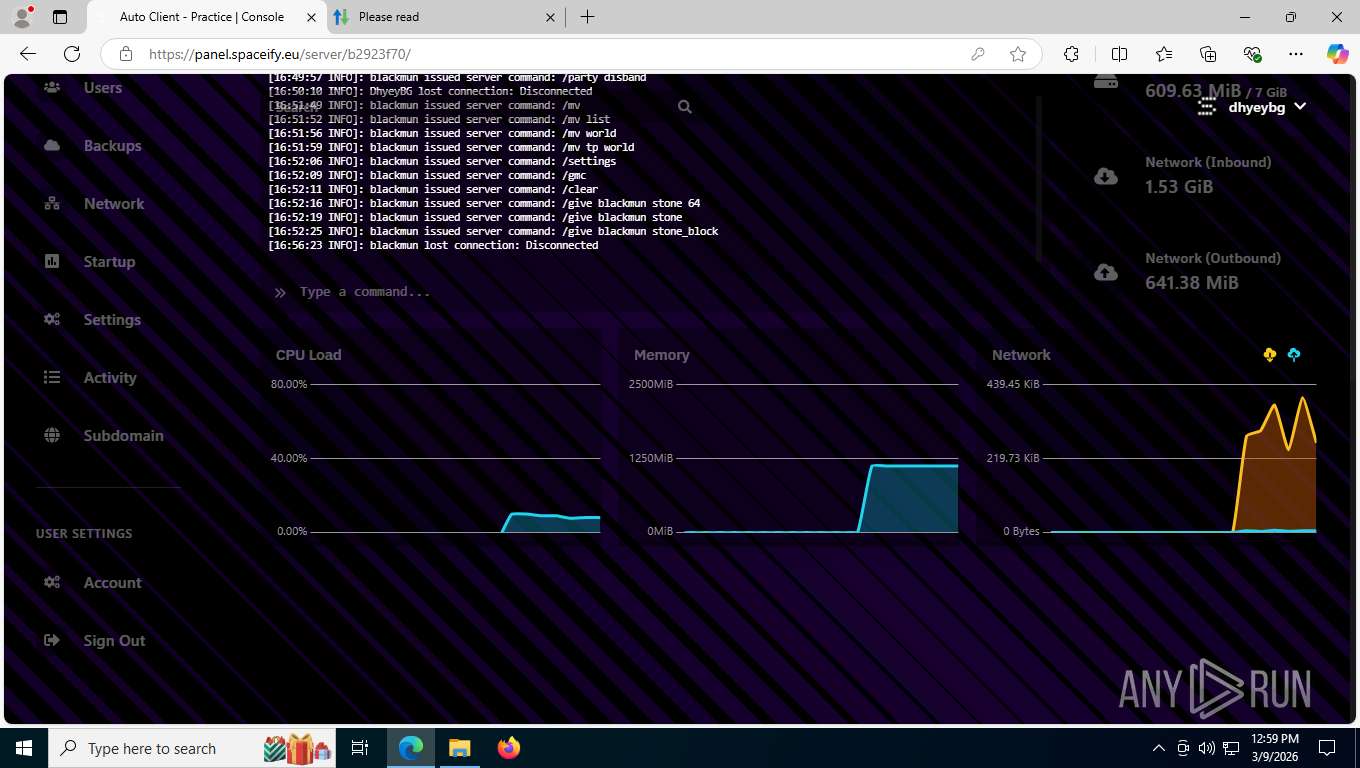Click the address bar URL
Screen dimensions: 1360x768
[x=280, y=54]
